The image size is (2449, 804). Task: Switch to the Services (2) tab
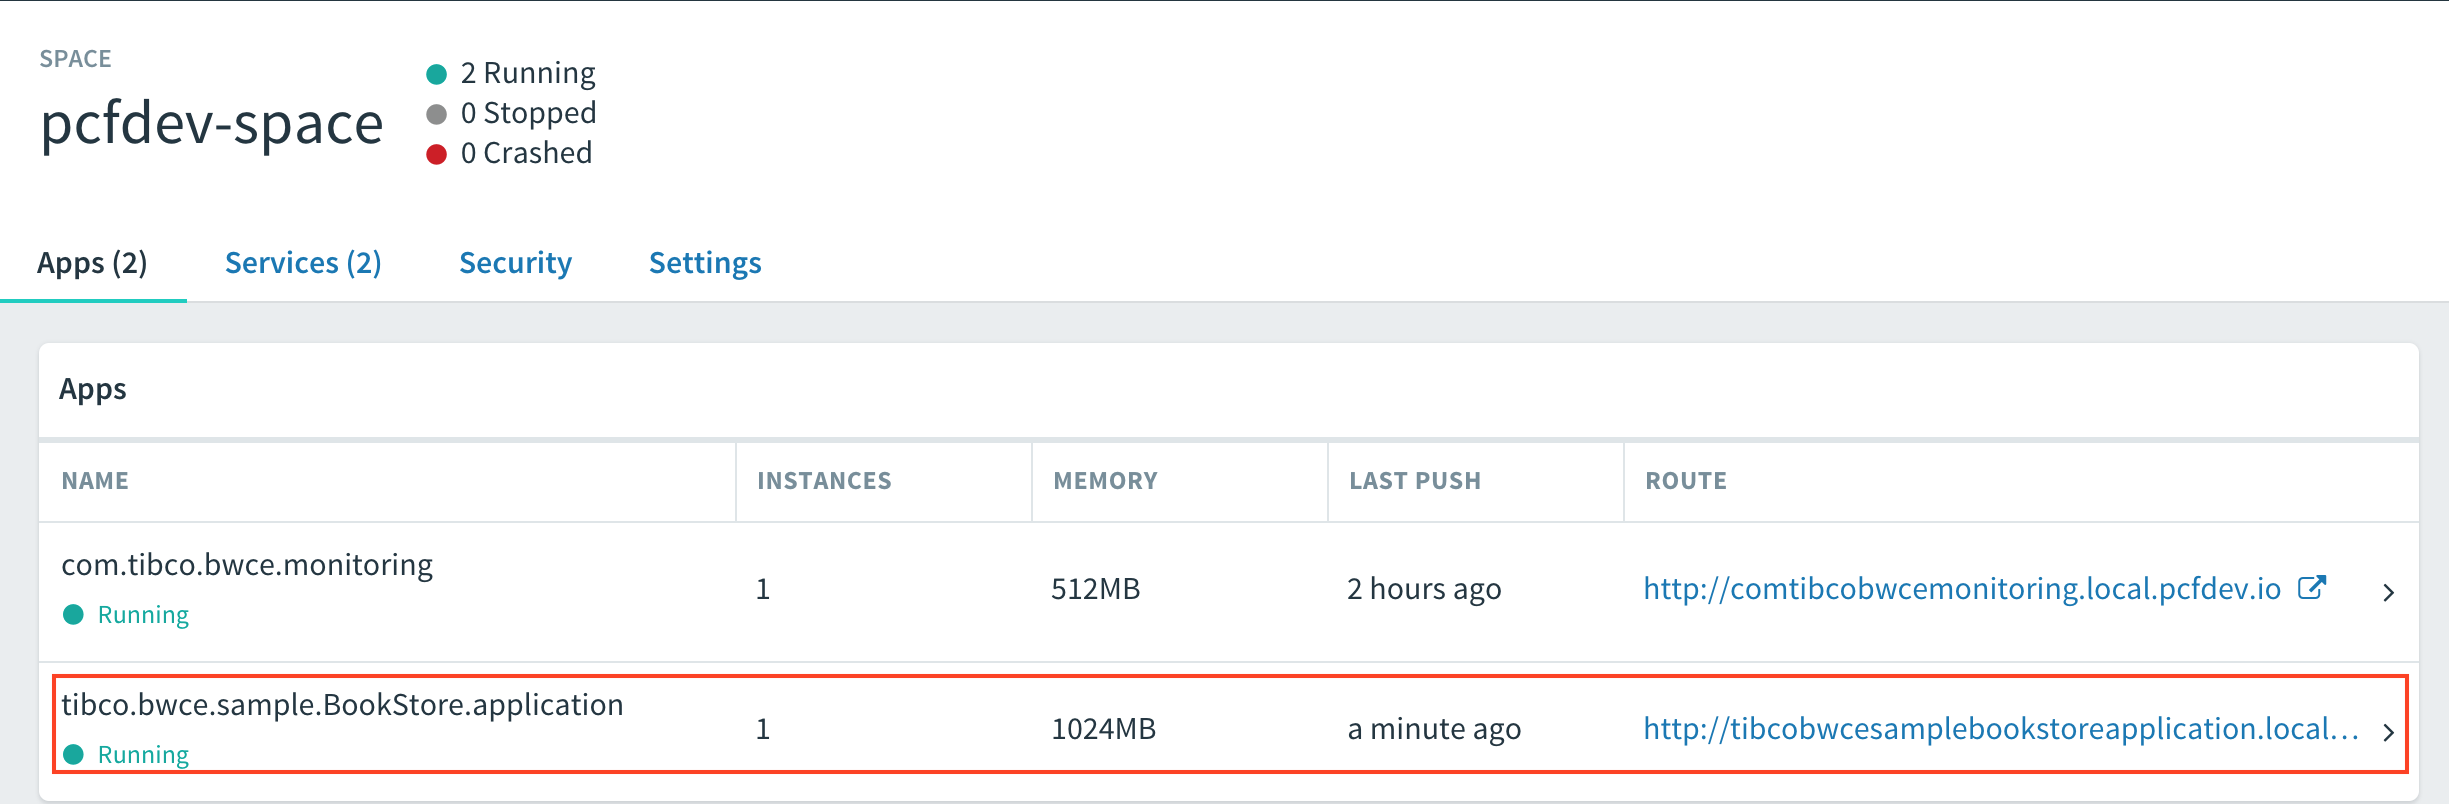point(303,263)
